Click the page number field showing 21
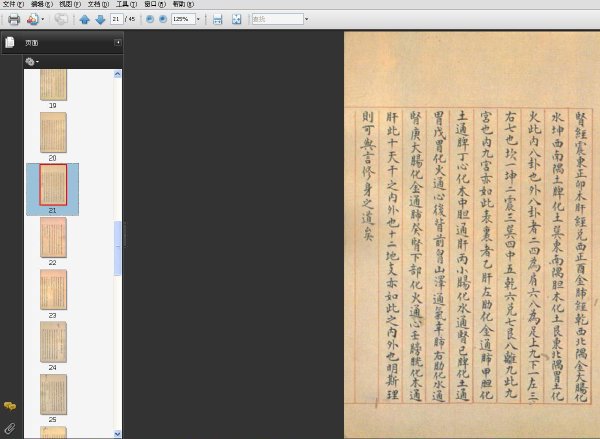This screenshot has height=439, width=600. (116, 19)
